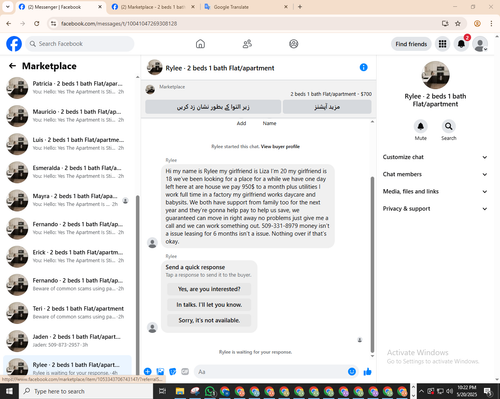The width and height of the screenshot is (500, 399).
Task: Click the 2 beds 1 bath Flat/apartment - $700 listing text
Action: (x=331, y=94)
